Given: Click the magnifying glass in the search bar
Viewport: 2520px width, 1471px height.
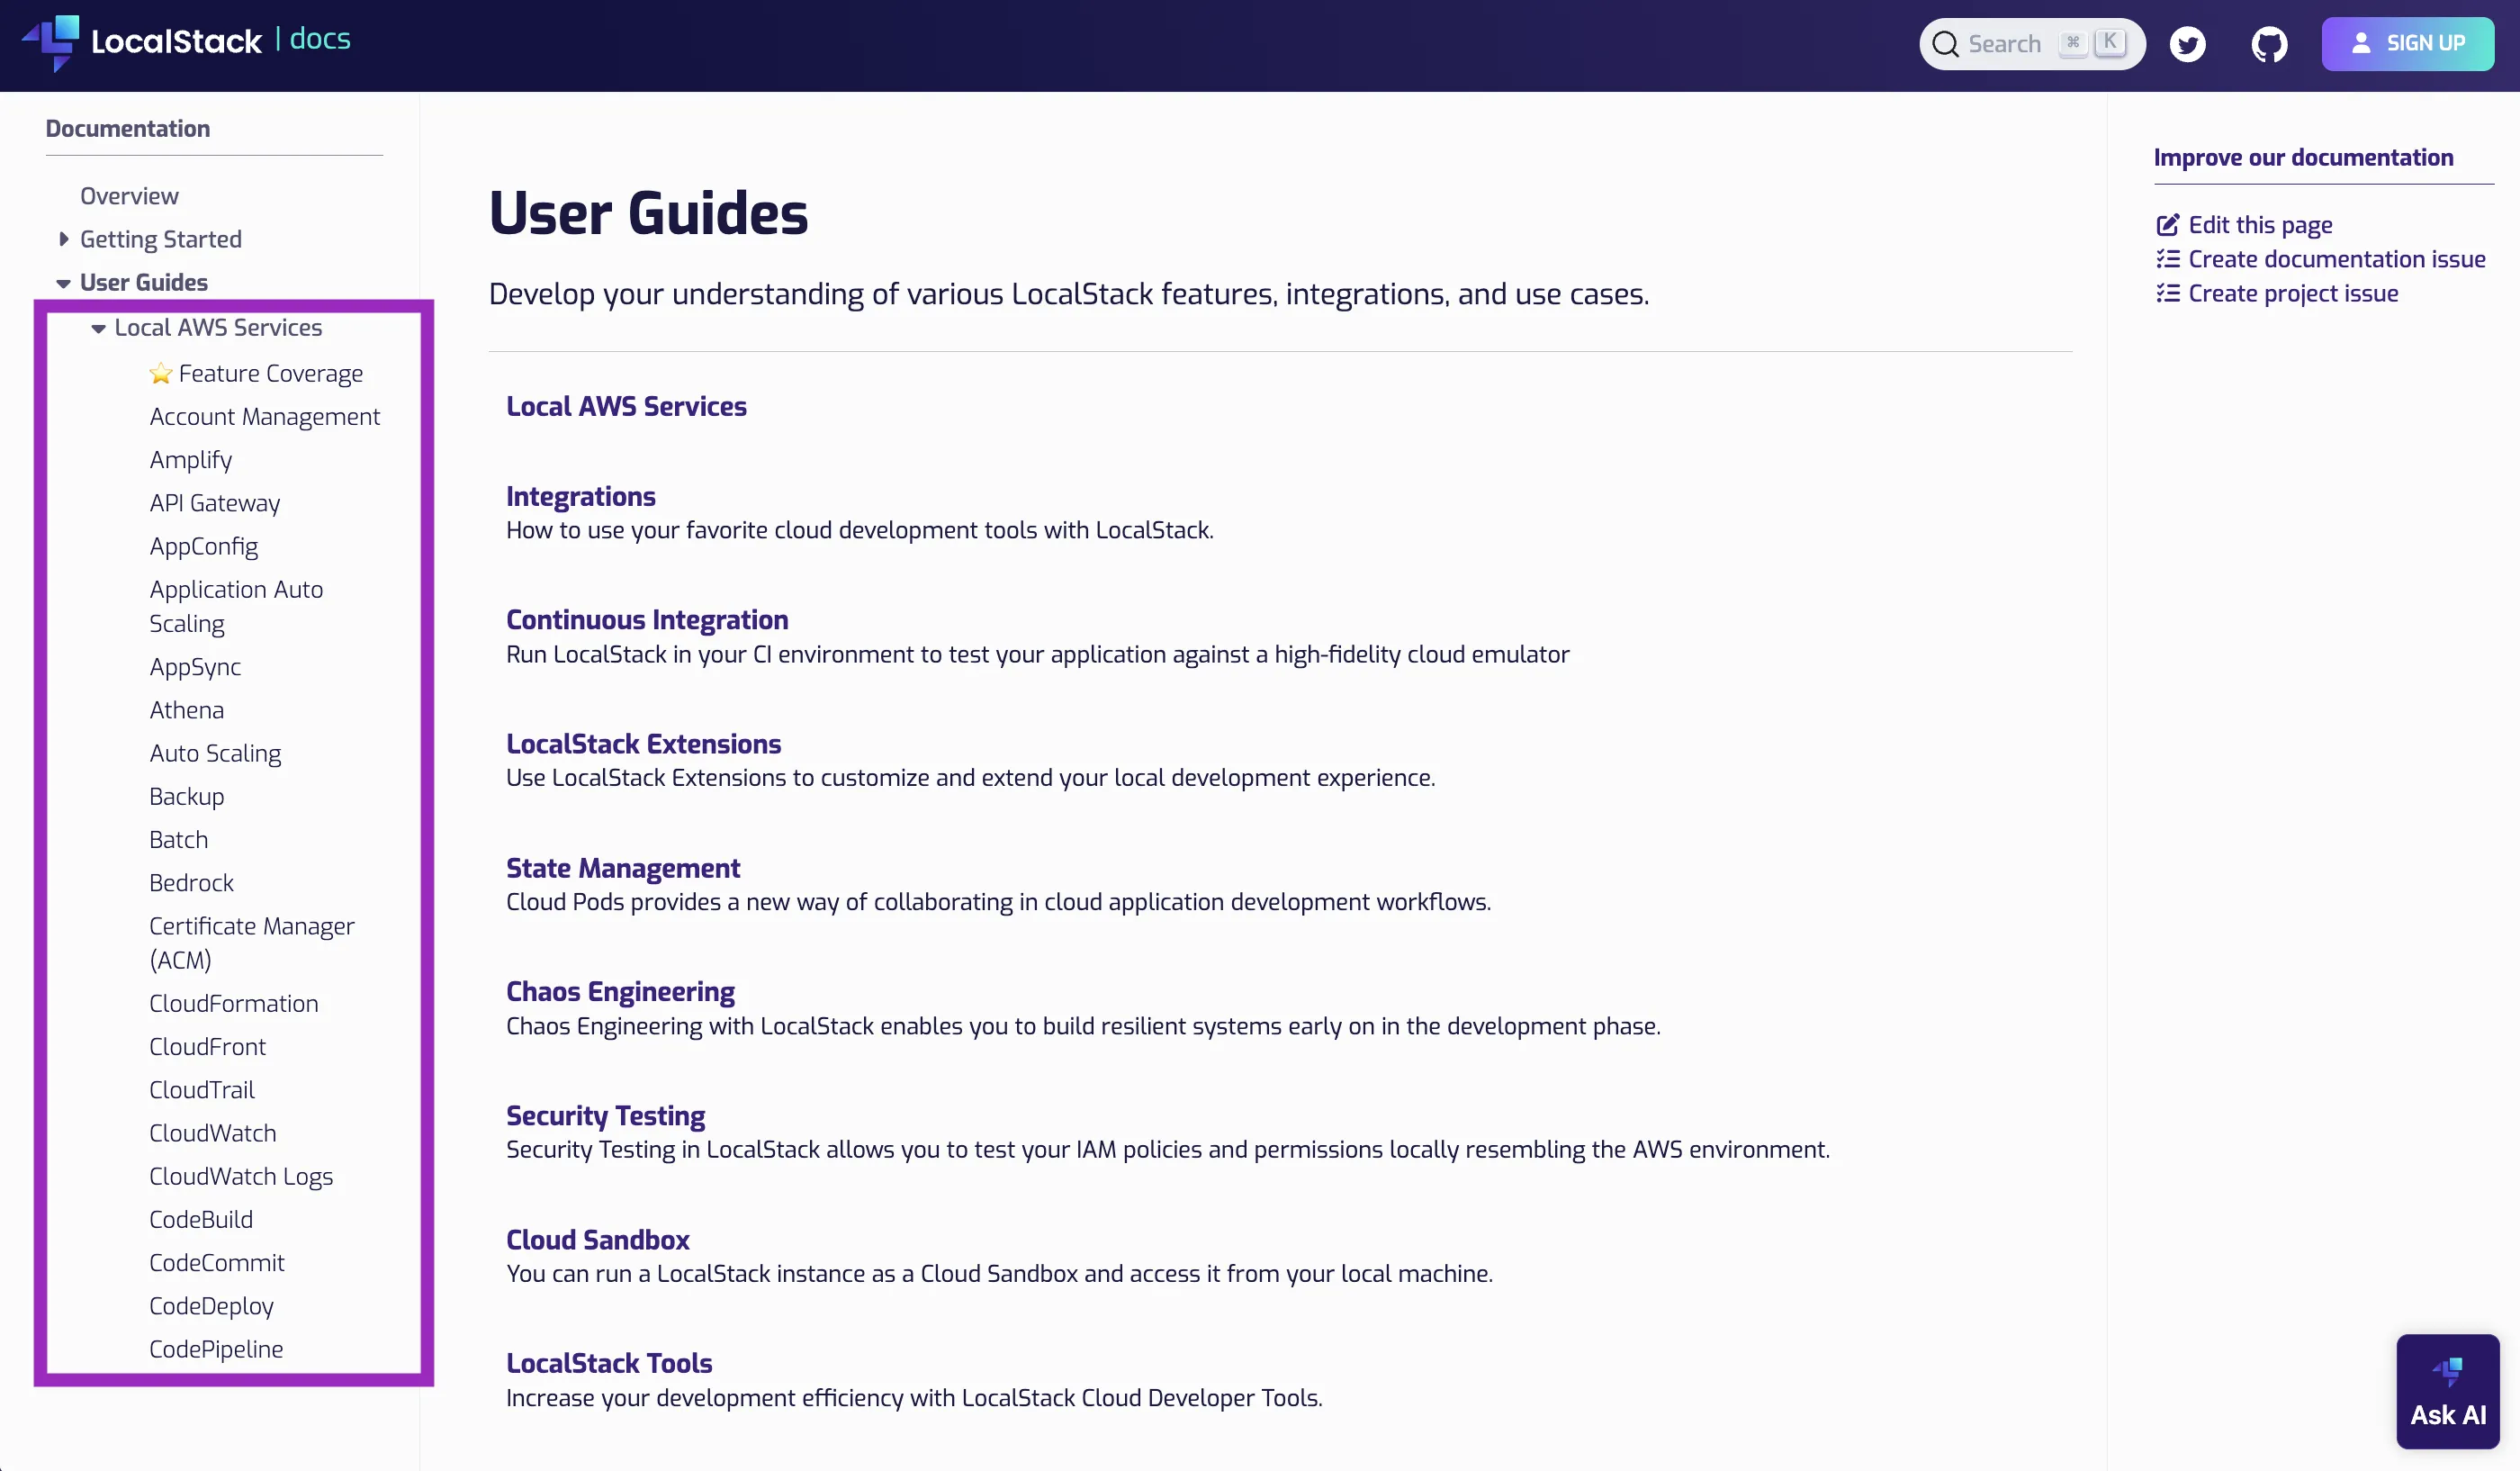Looking at the screenshot, I should [x=1948, y=43].
